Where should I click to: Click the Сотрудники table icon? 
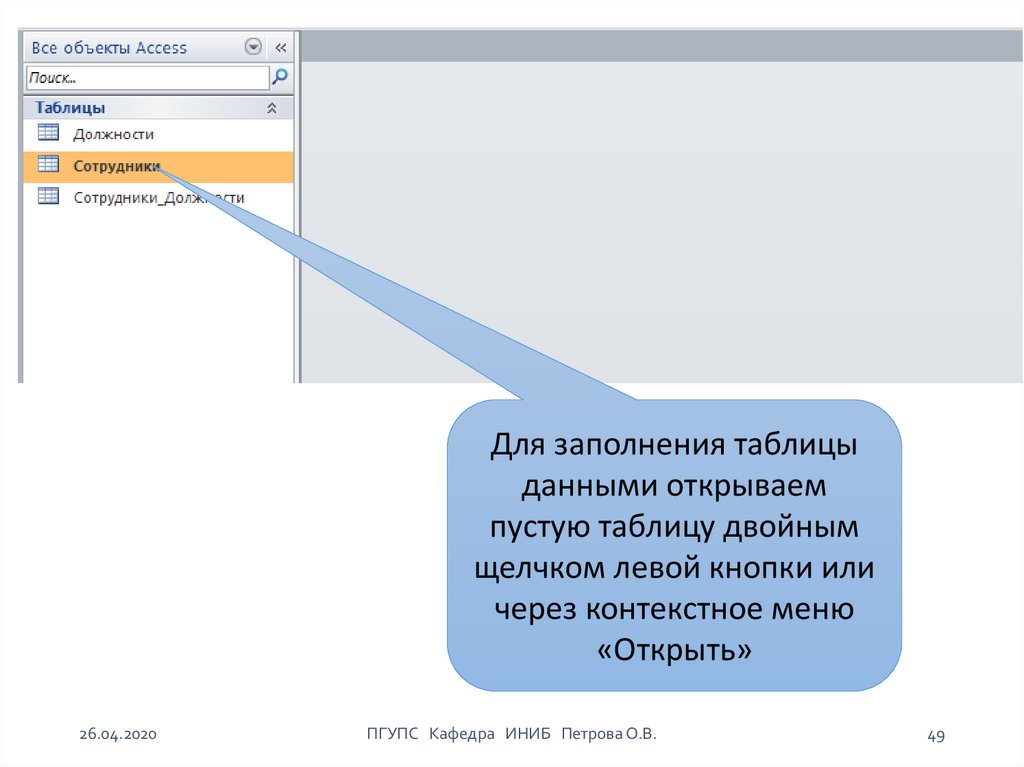tap(48, 165)
